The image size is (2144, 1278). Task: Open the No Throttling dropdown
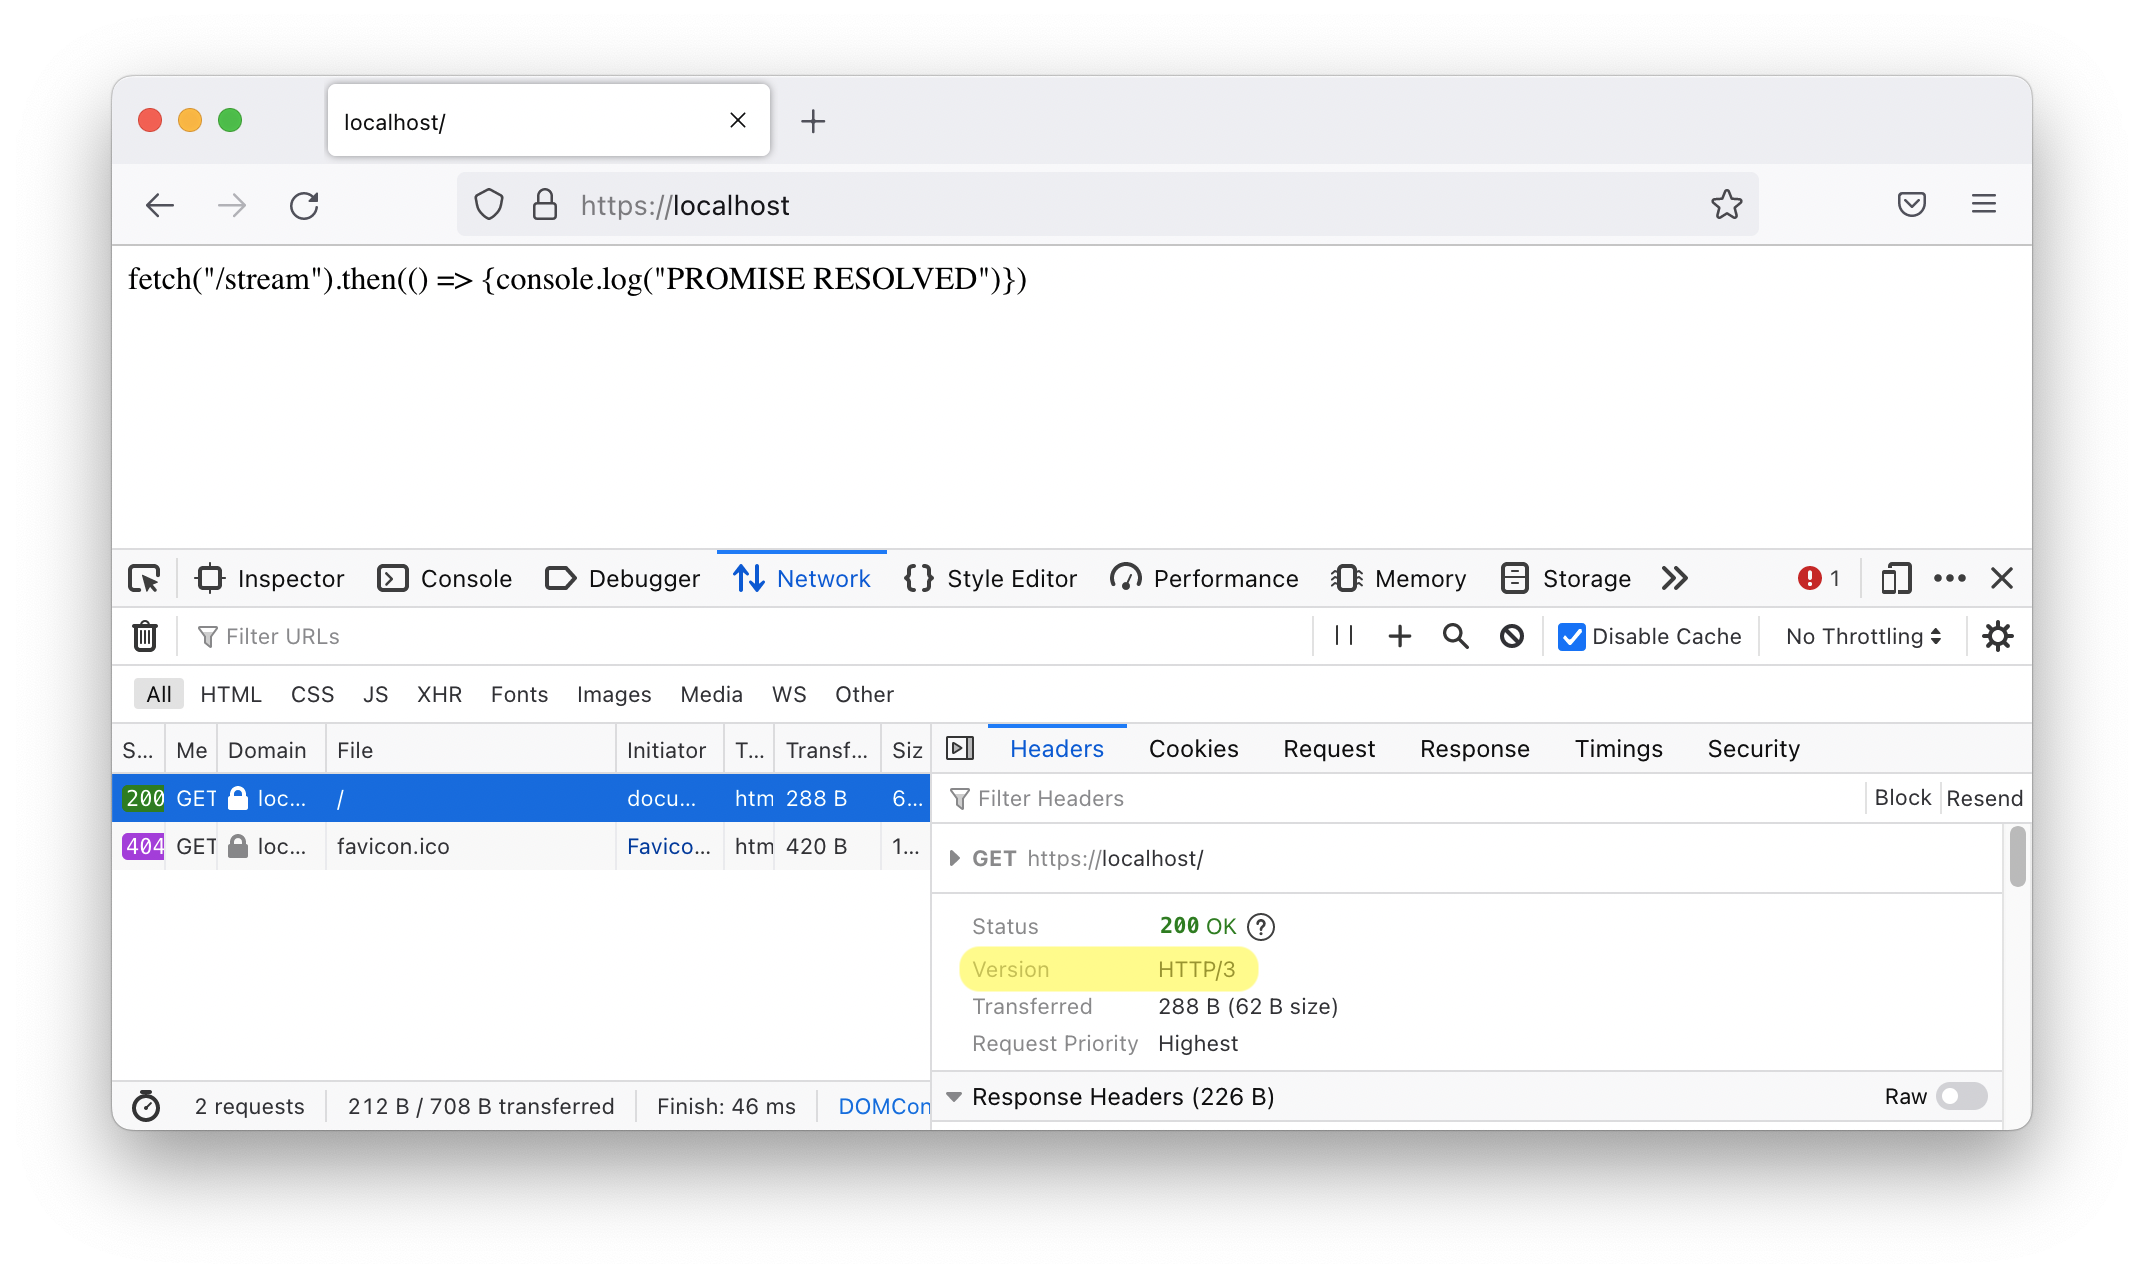1860,636
